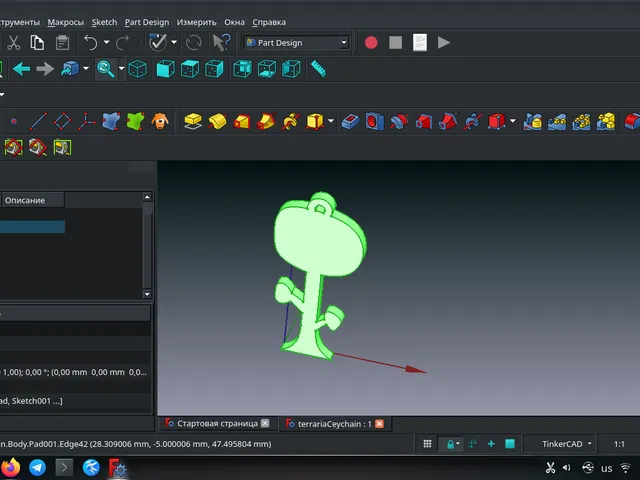
Task: Switch to left view cube
Action: pos(291,69)
